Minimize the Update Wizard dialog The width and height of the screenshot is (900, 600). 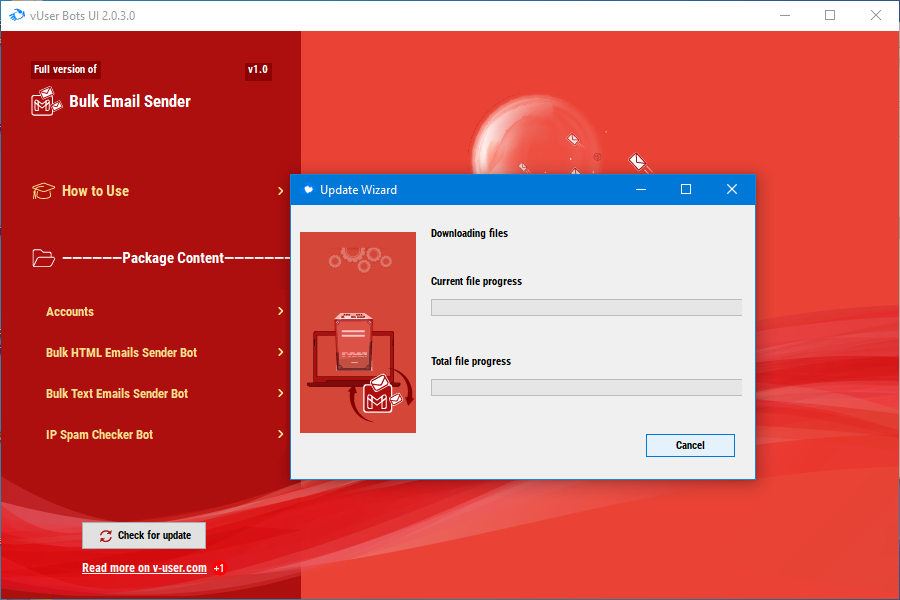[x=641, y=189]
